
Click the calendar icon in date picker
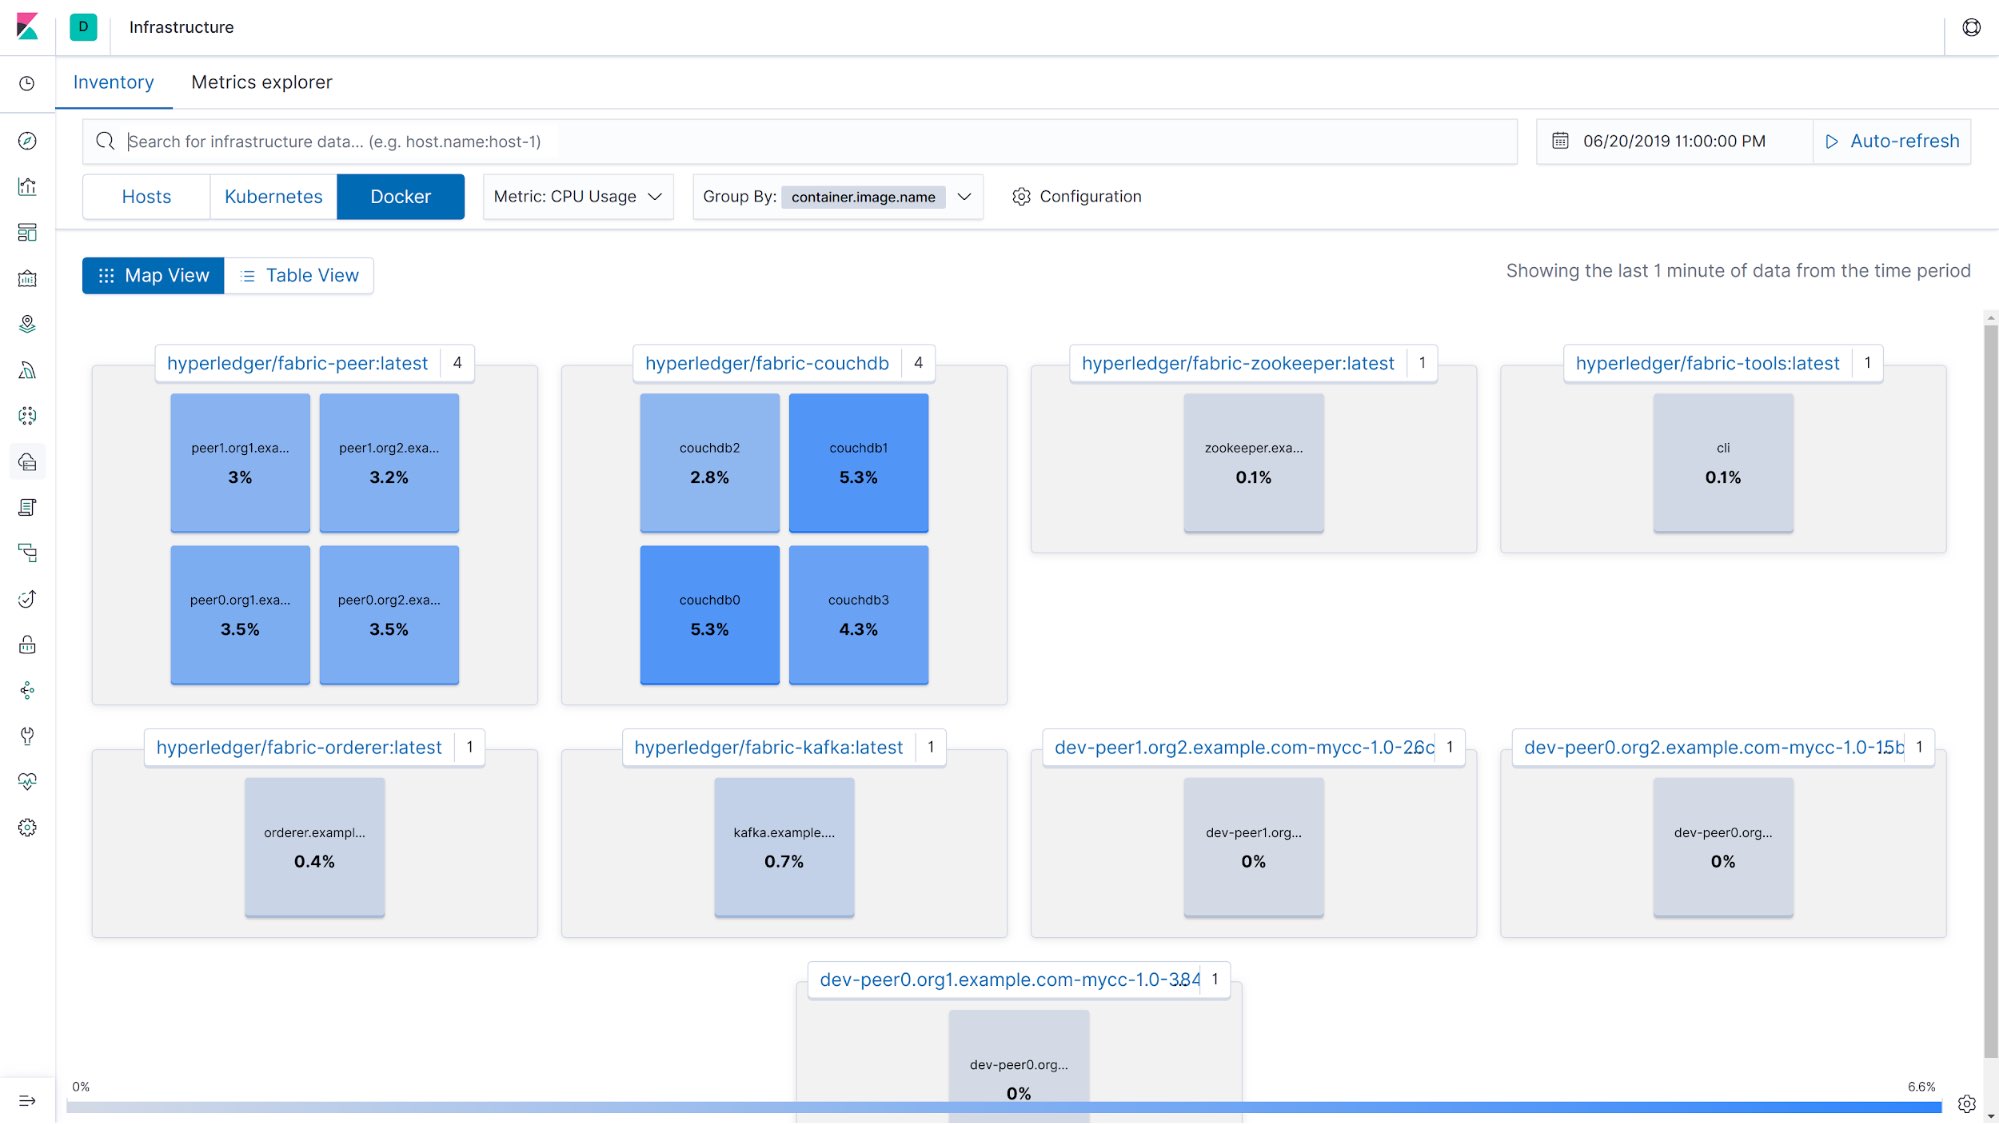pyautogui.click(x=1560, y=141)
